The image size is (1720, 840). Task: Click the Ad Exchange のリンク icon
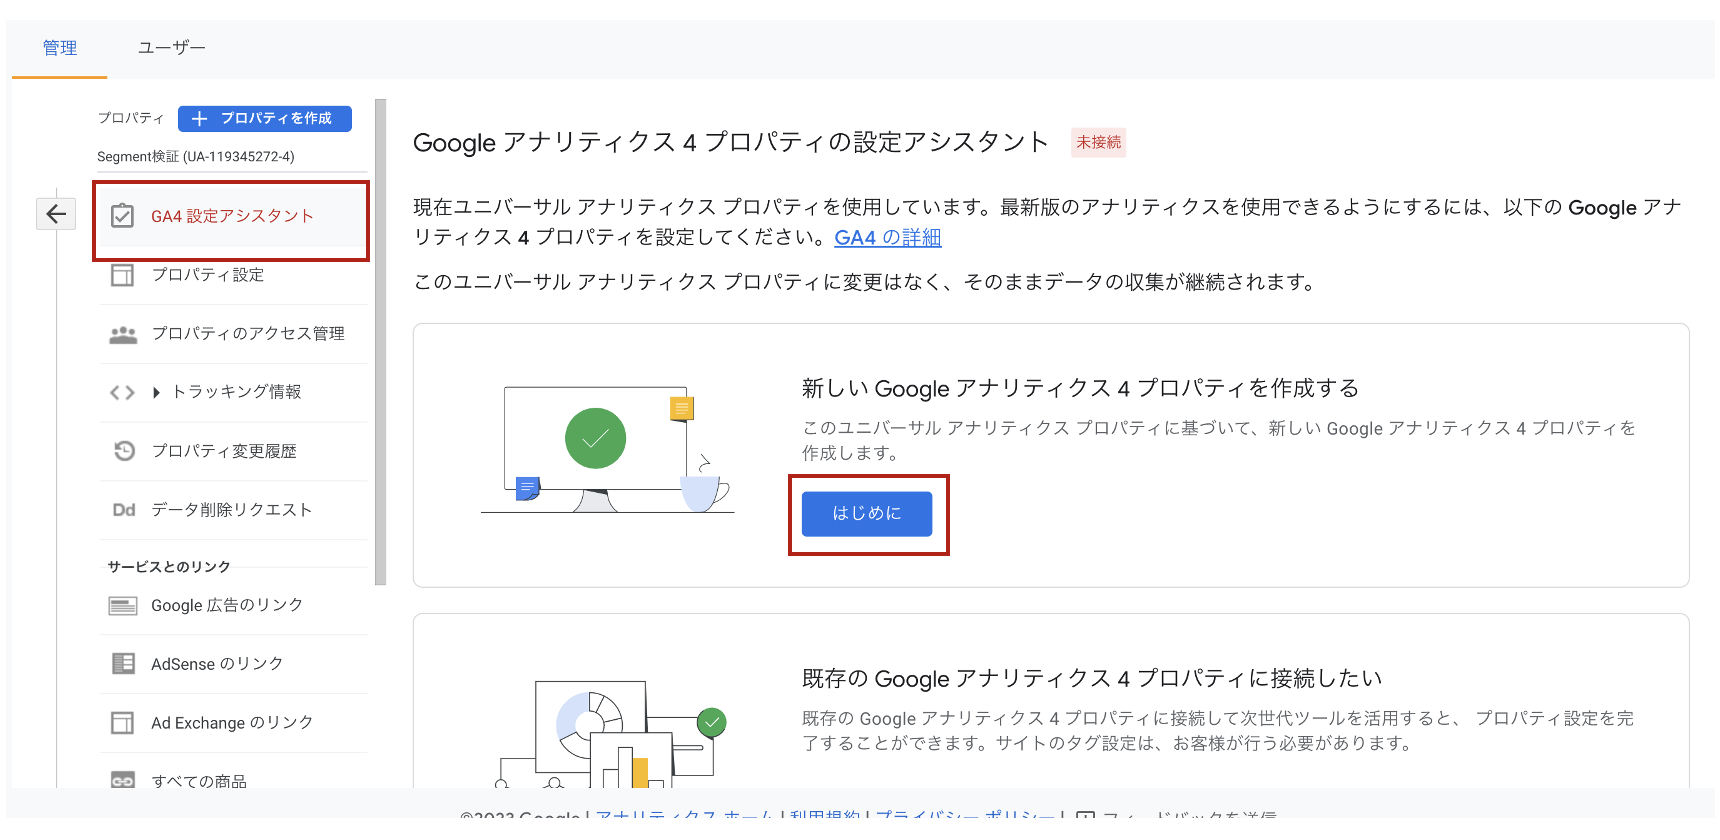[122, 723]
